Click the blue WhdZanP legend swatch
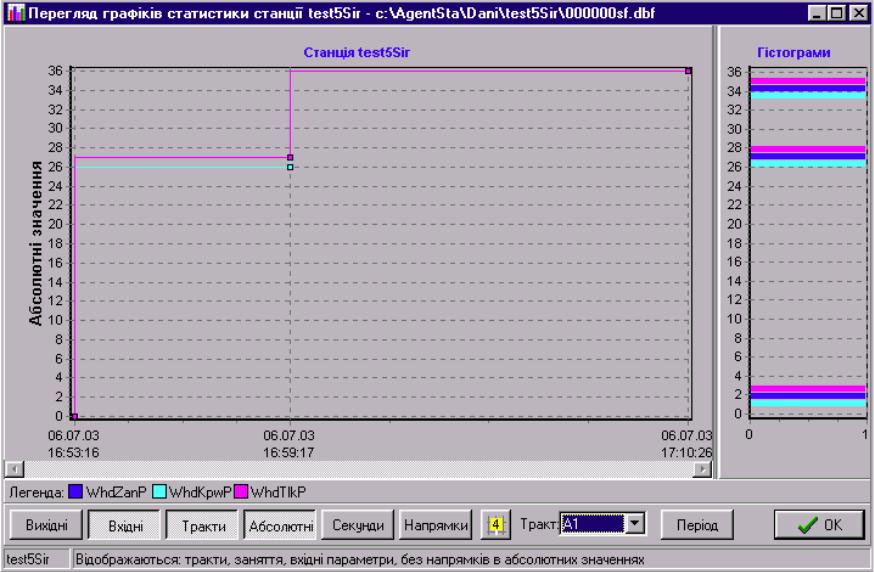This screenshot has height=572, width=874. [75, 492]
